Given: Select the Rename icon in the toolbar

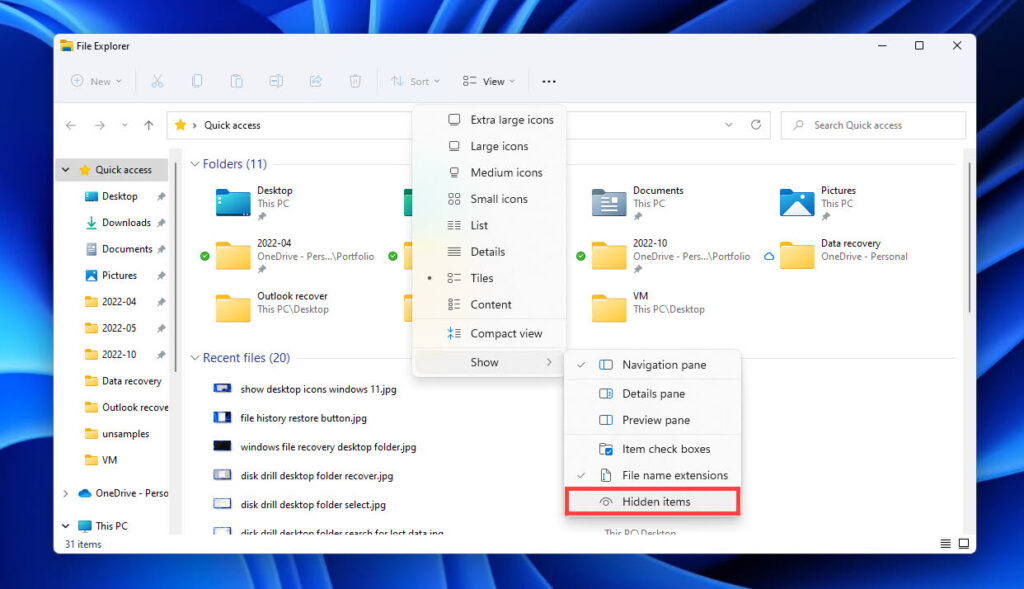Looking at the screenshot, I should [276, 81].
